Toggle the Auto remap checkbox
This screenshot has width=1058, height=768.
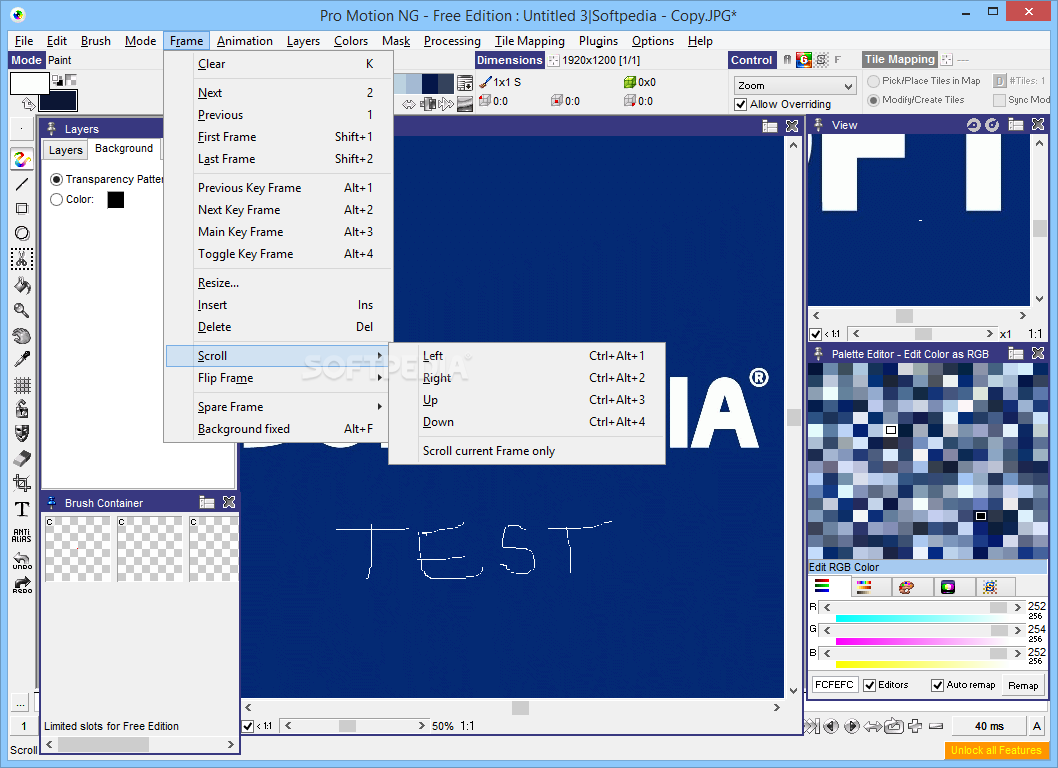[x=937, y=685]
